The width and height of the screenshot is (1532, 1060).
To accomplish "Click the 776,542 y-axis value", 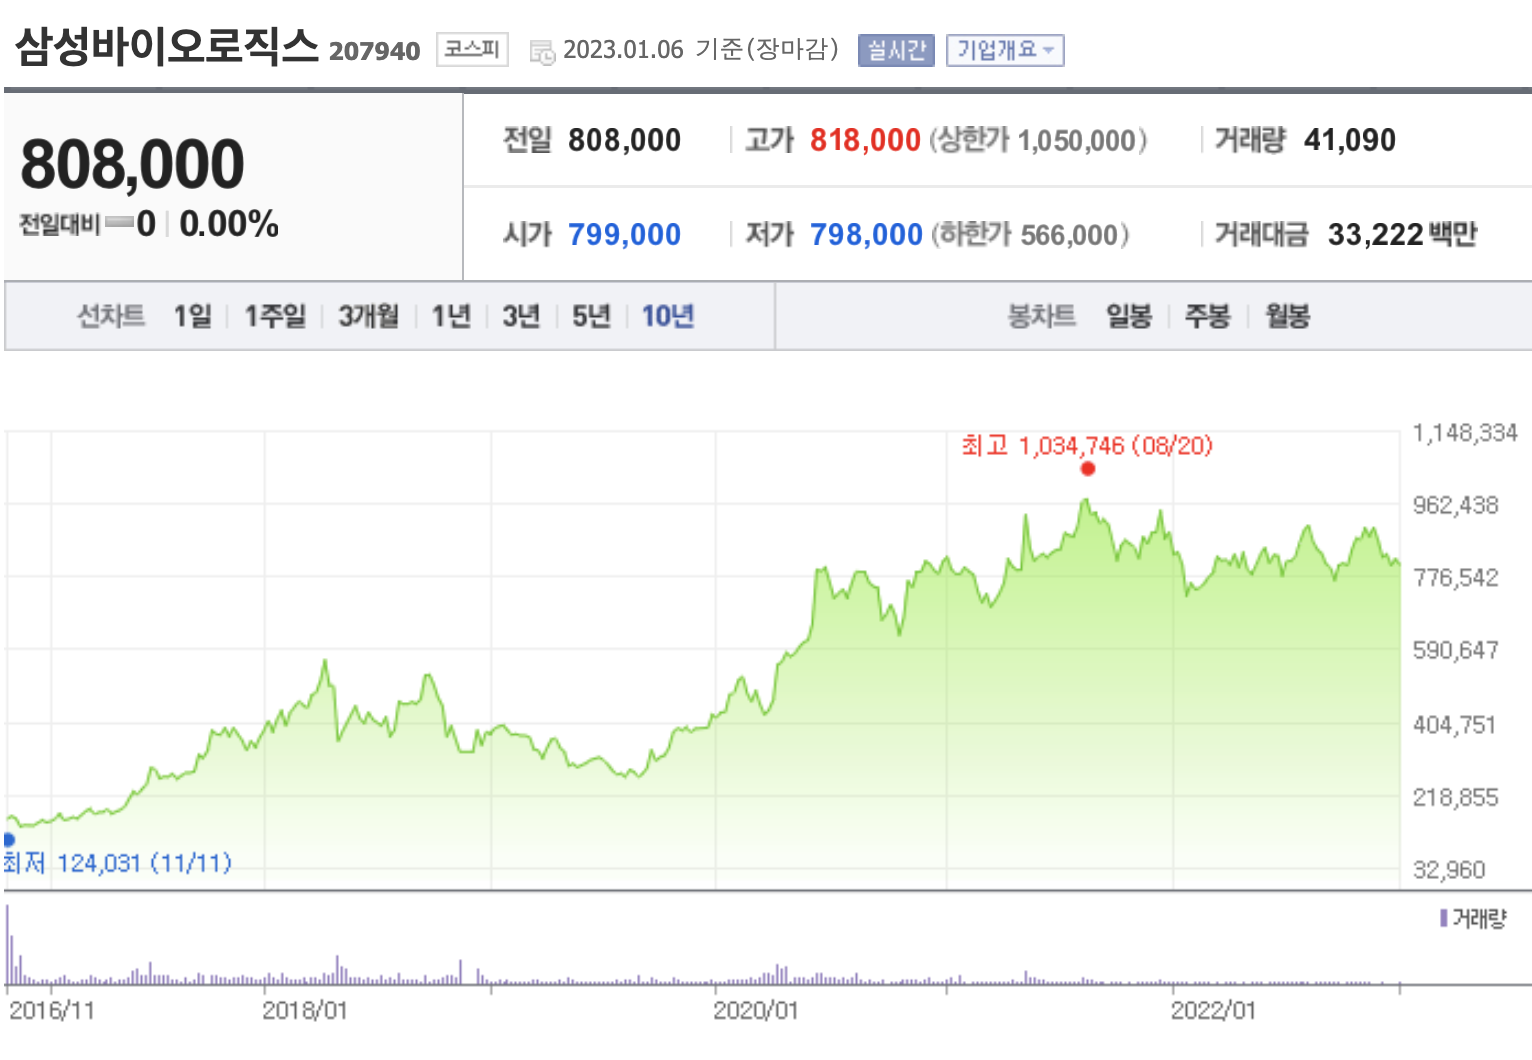I will point(1456,577).
